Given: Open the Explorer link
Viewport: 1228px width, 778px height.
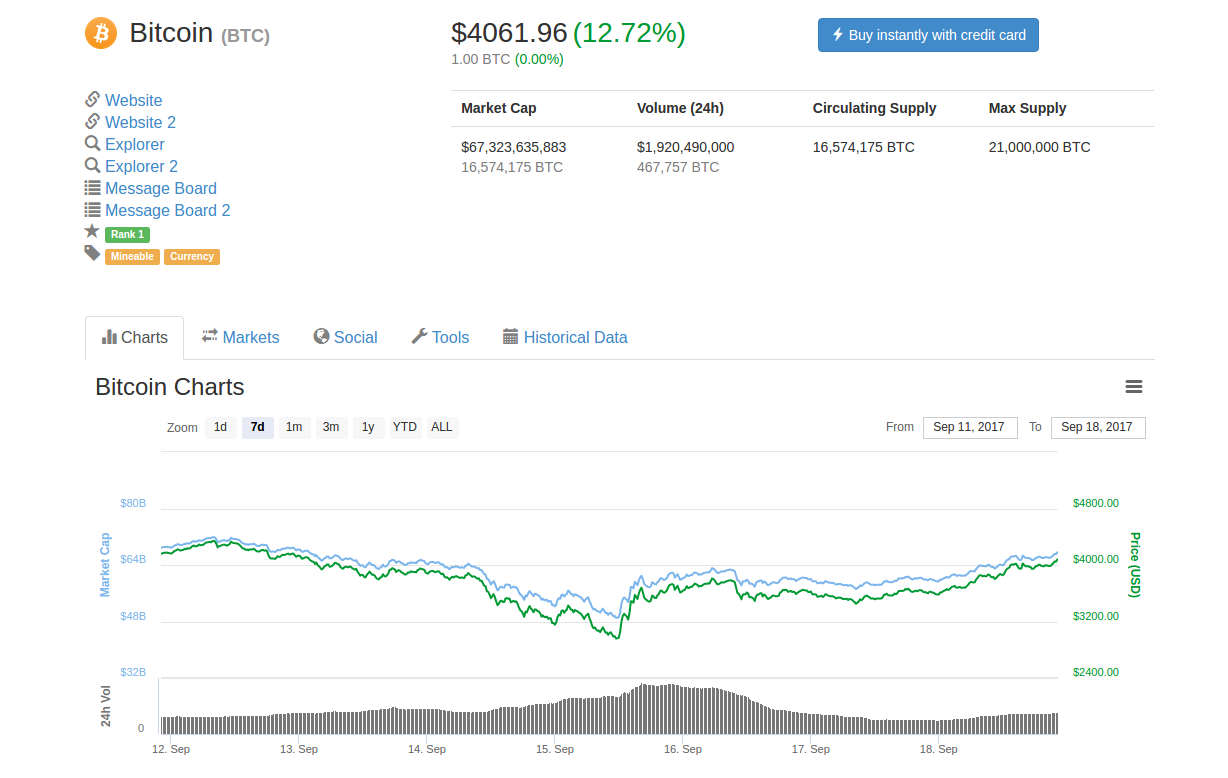Looking at the screenshot, I should [135, 144].
